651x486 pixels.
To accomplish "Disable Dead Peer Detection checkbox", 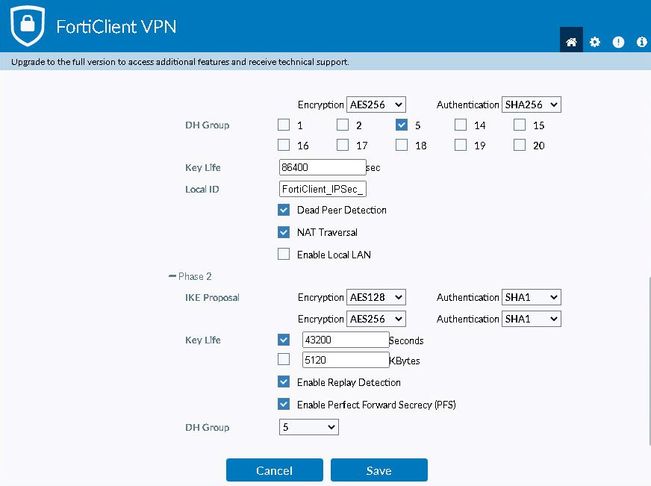I will 284,210.
